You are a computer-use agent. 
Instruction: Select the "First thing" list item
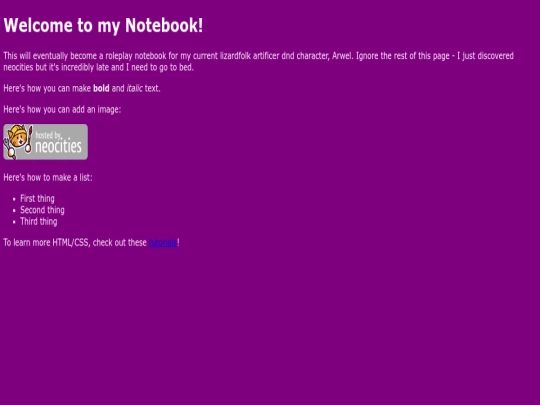tap(37, 199)
